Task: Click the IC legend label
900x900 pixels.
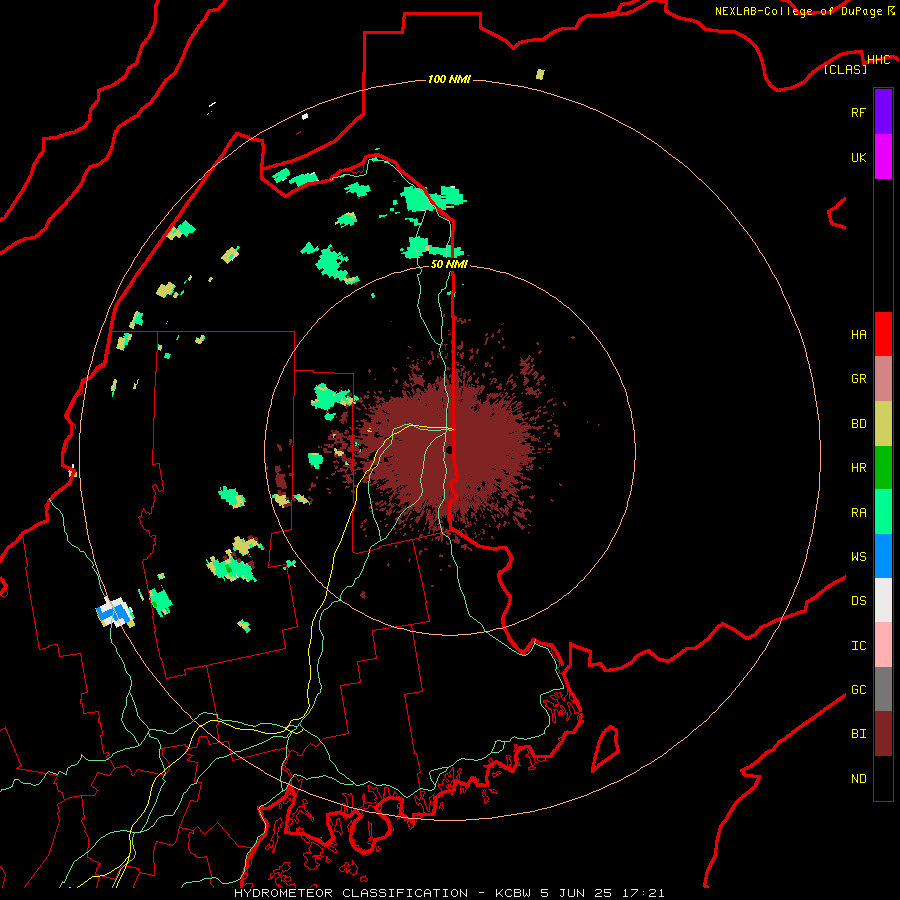Action: (858, 646)
